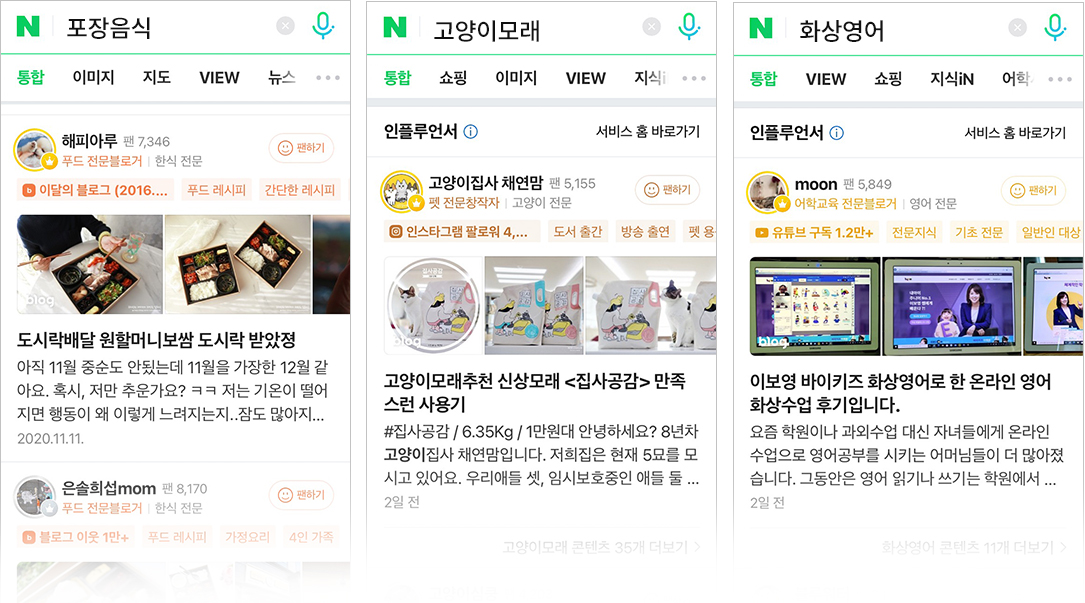Open 해피아루 profile picture
Image resolution: width=1085 pixels, height=603 pixels.
point(35,149)
